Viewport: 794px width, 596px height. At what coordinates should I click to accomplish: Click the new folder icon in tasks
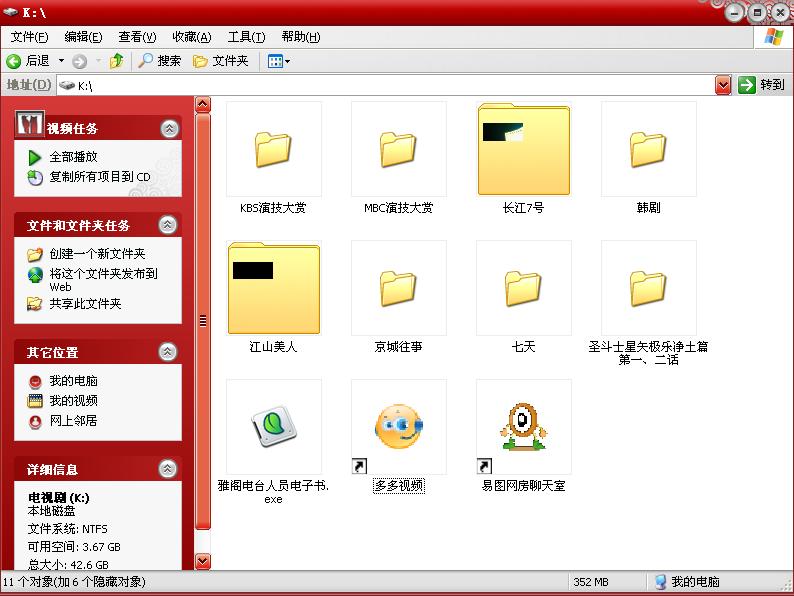35,254
